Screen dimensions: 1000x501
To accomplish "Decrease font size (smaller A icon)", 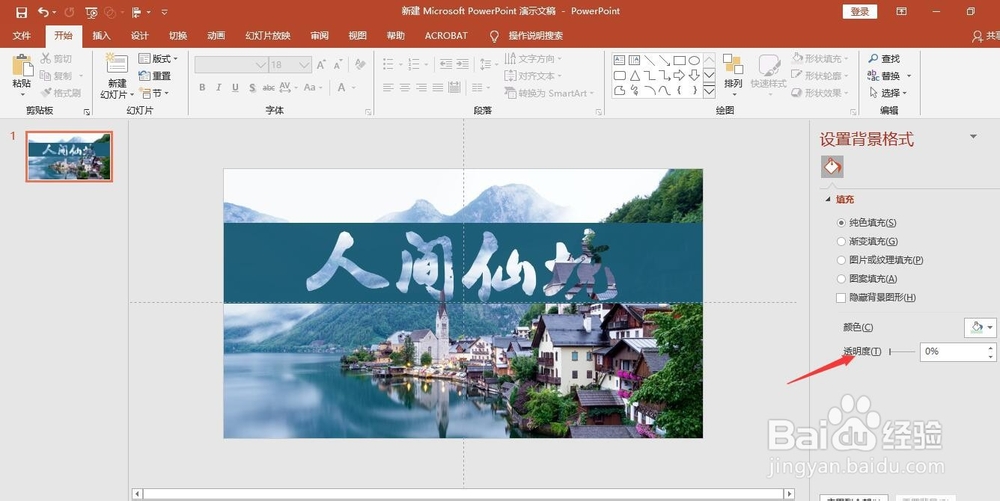I will [338, 64].
